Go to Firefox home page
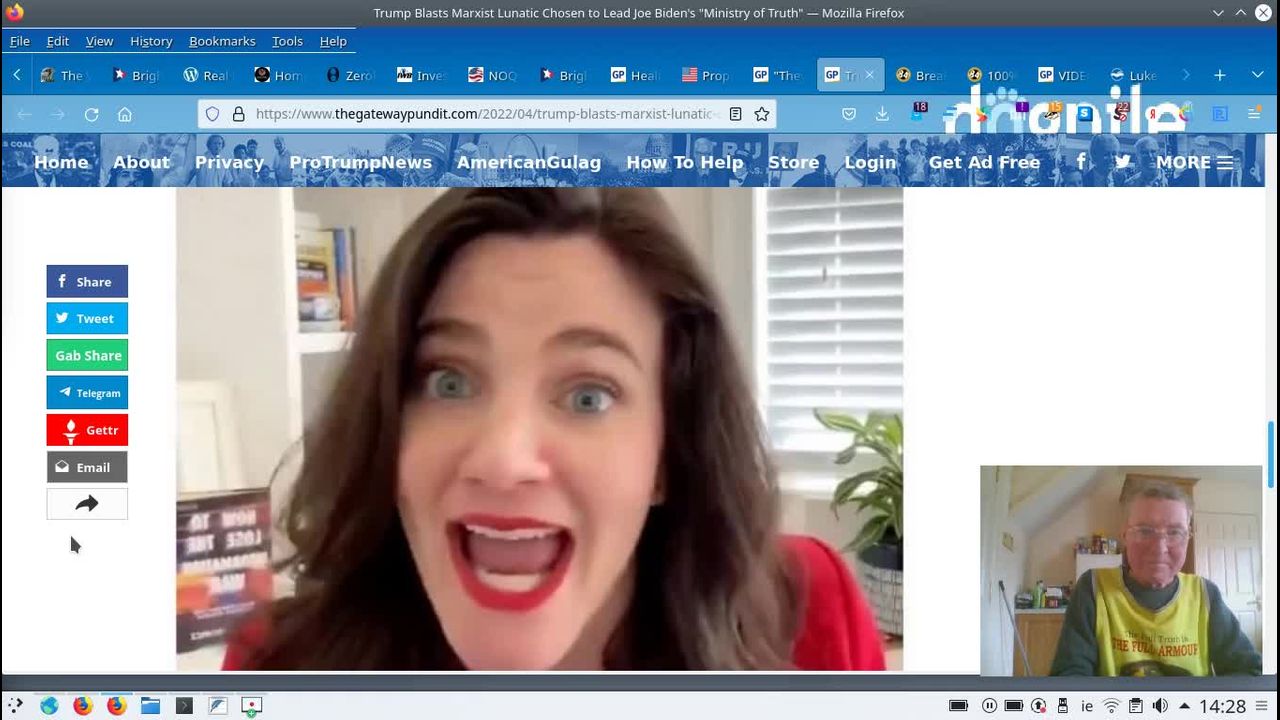This screenshot has width=1280, height=720. coord(125,114)
